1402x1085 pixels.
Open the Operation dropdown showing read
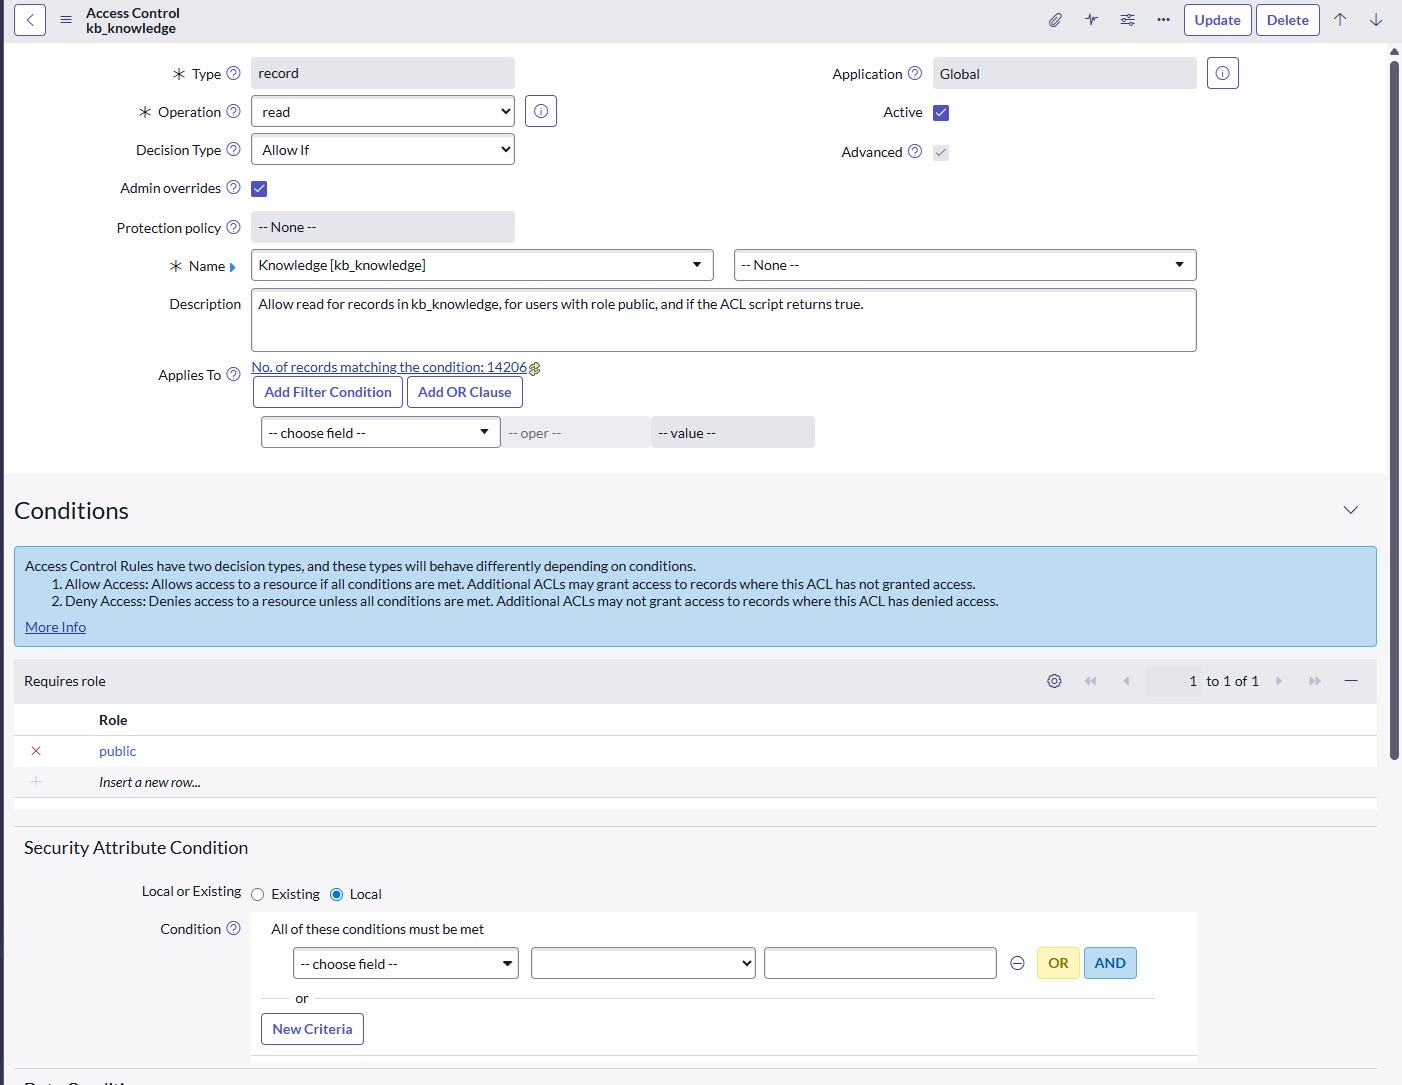click(x=382, y=112)
